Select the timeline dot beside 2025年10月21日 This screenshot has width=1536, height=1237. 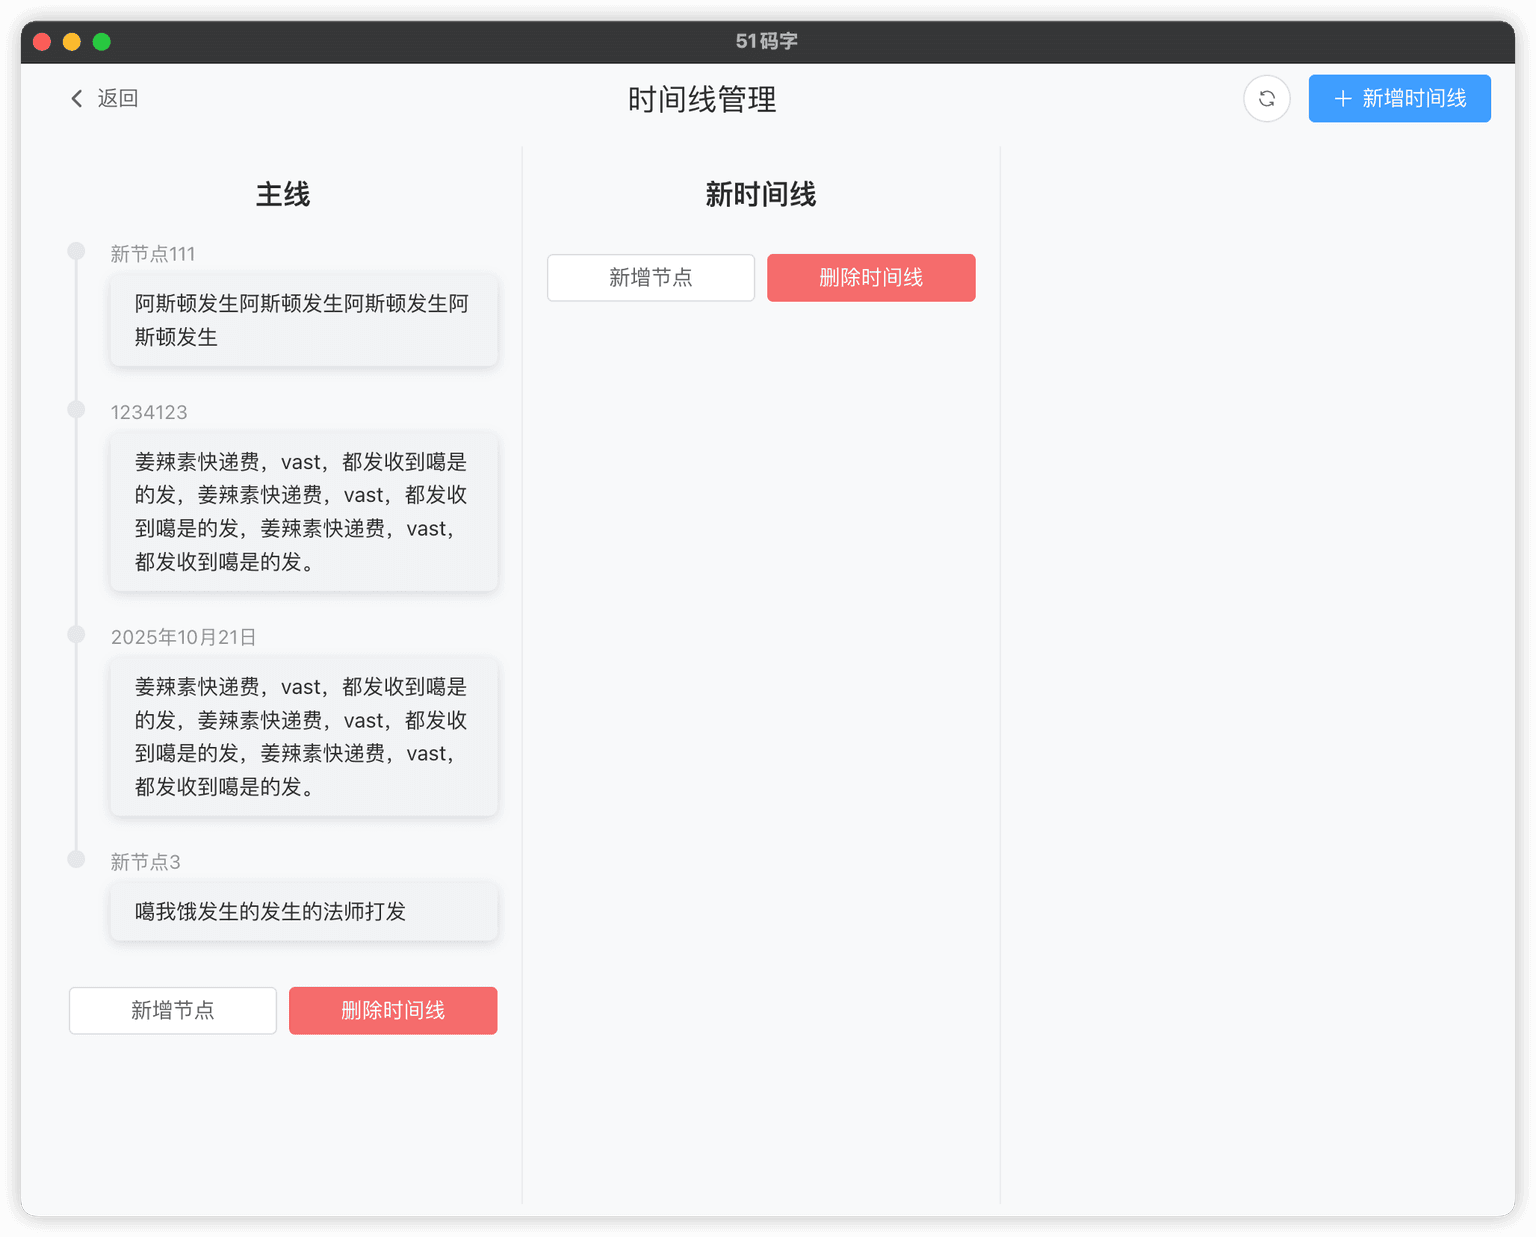(x=76, y=634)
